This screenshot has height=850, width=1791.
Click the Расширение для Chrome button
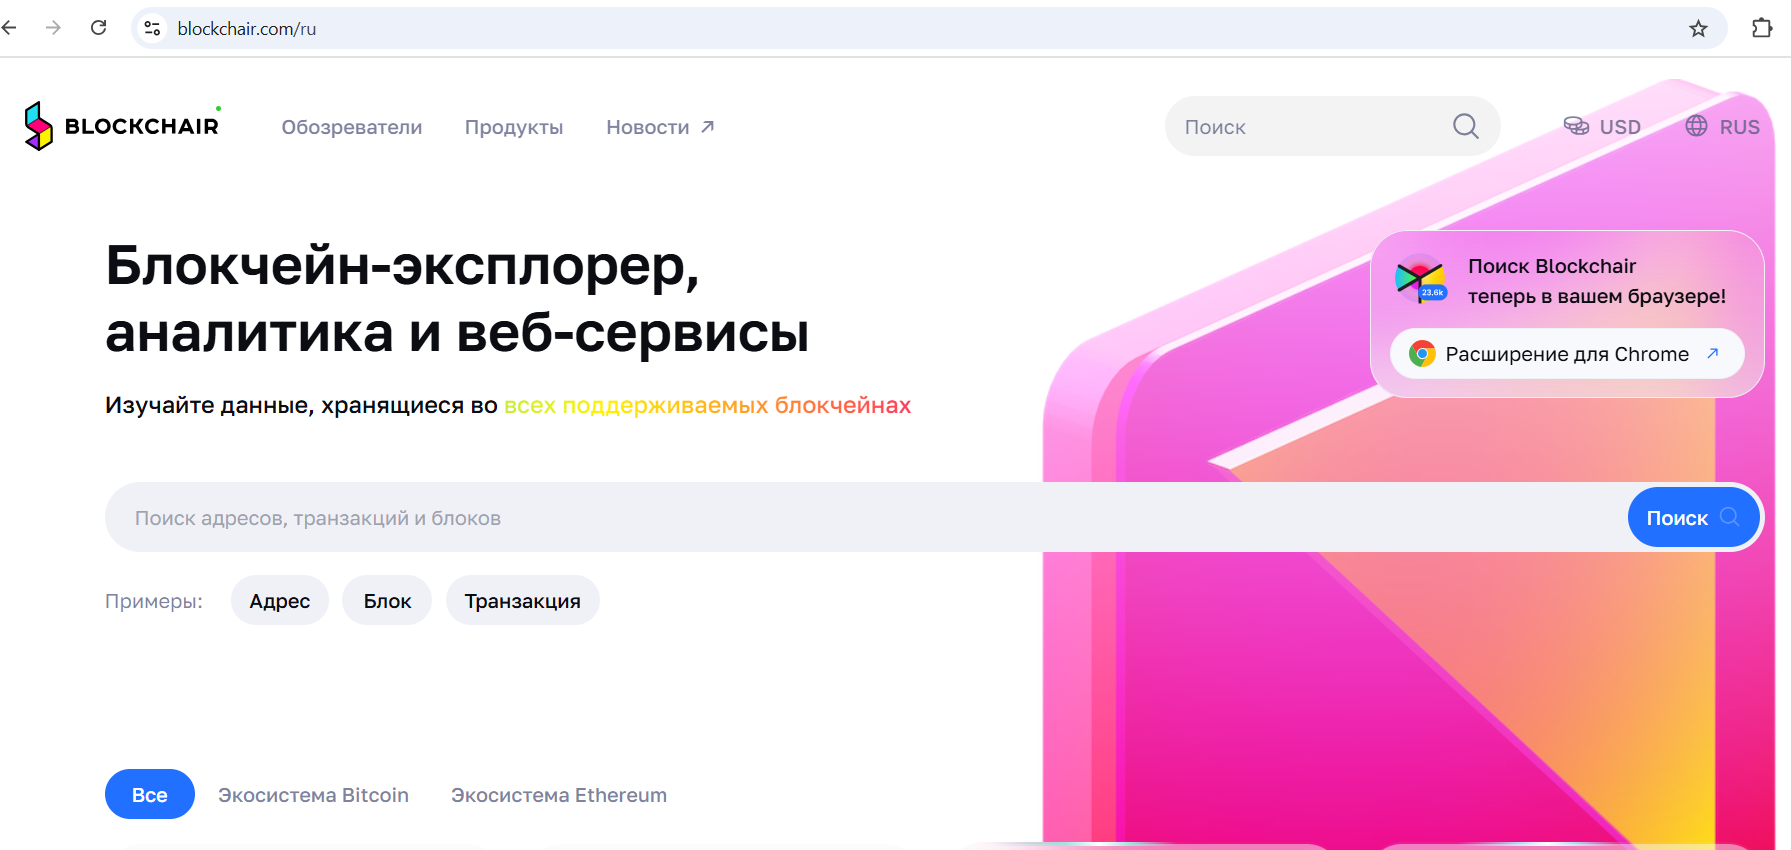[x=1566, y=354]
